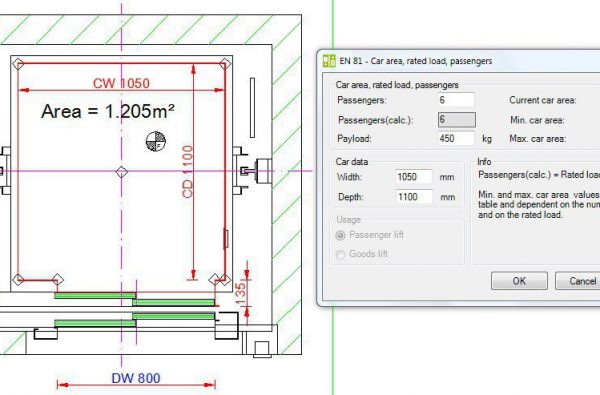This screenshot has height=395, width=600.
Task: Select the Goods lift radio button
Action: (x=340, y=255)
